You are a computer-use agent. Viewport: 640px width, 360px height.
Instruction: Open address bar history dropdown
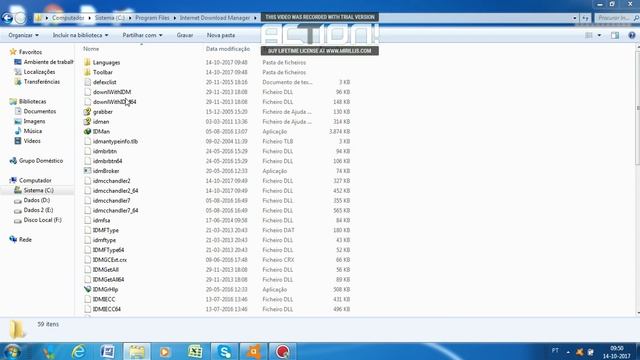[574, 18]
